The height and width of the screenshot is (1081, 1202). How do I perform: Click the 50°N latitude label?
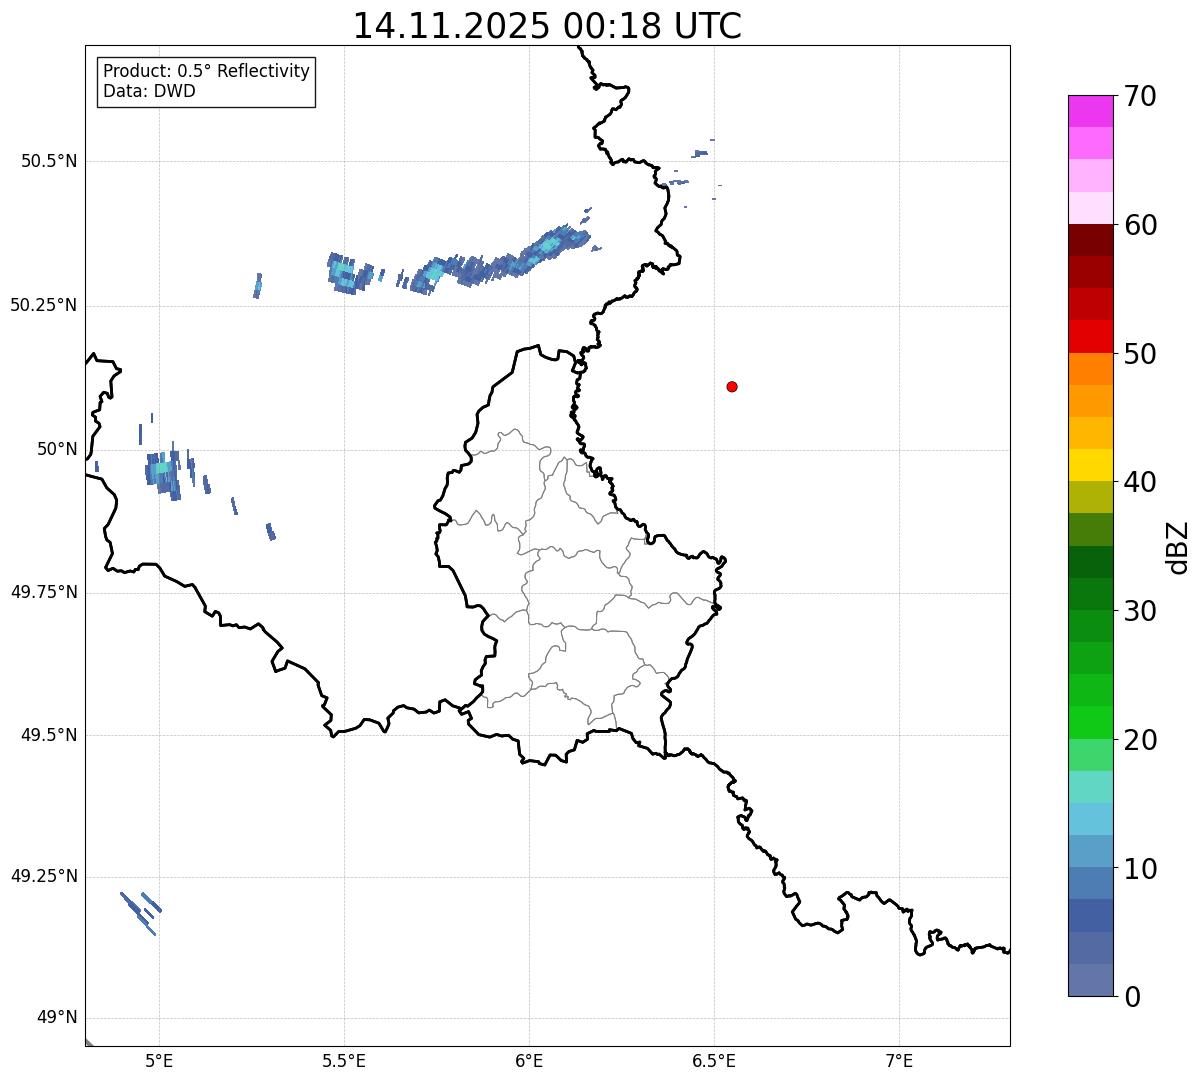[56, 449]
